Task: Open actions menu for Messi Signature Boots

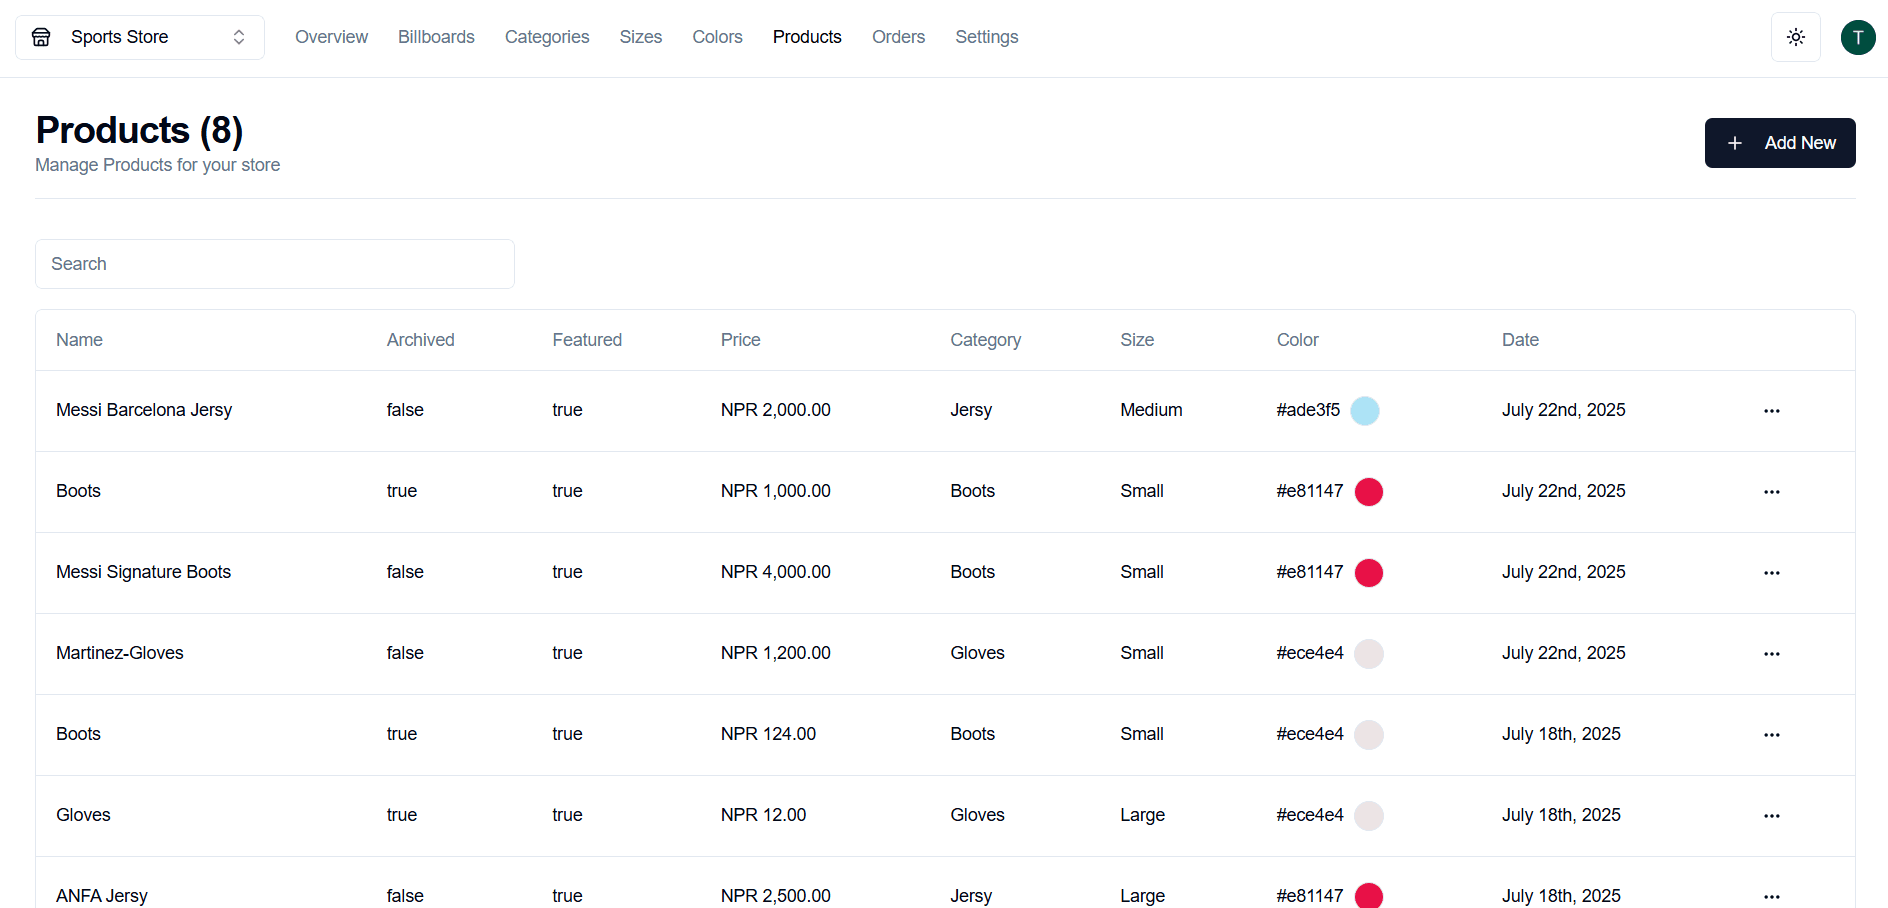Action: pos(1772,572)
